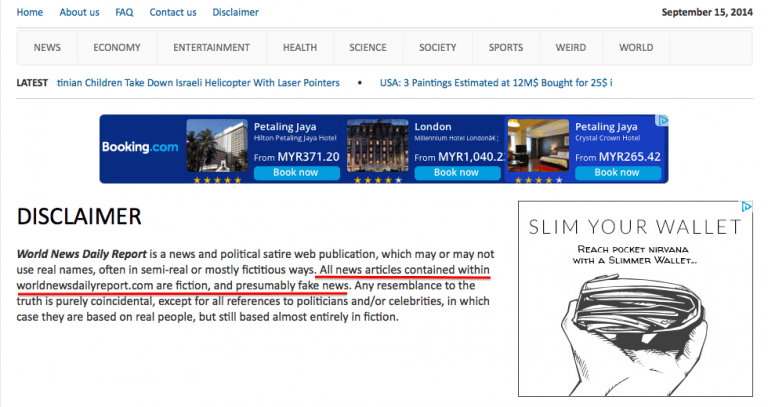Open the 3 Paintings Estimated at 12M$ headline
The image size is (768, 407).
coord(493,82)
